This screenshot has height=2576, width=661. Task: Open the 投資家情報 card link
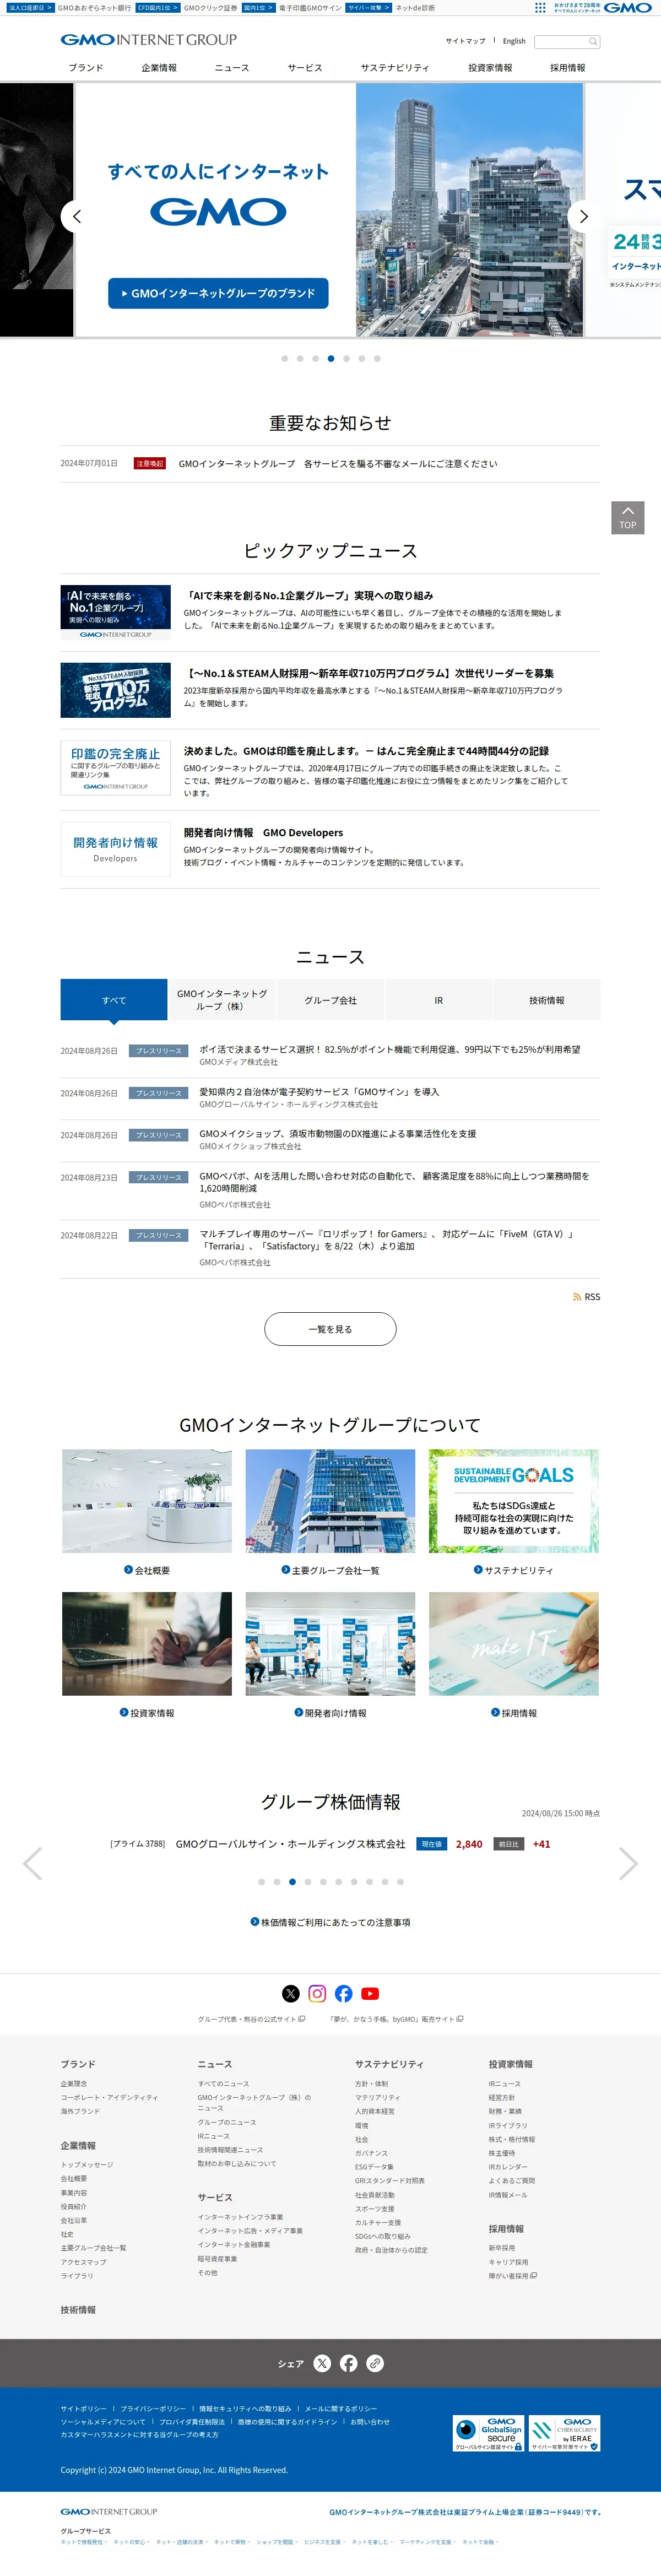(x=147, y=1713)
